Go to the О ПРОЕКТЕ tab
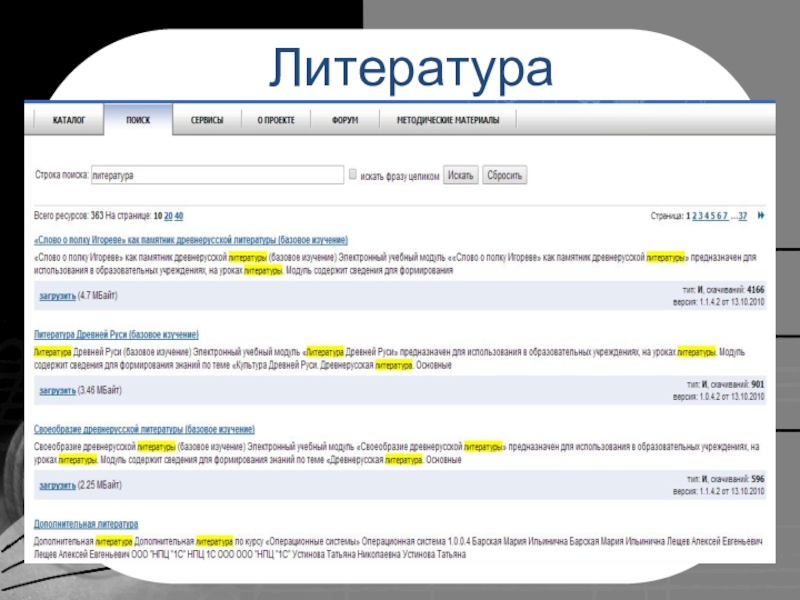Viewport: 800px width, 600px height. click(275, 120)
